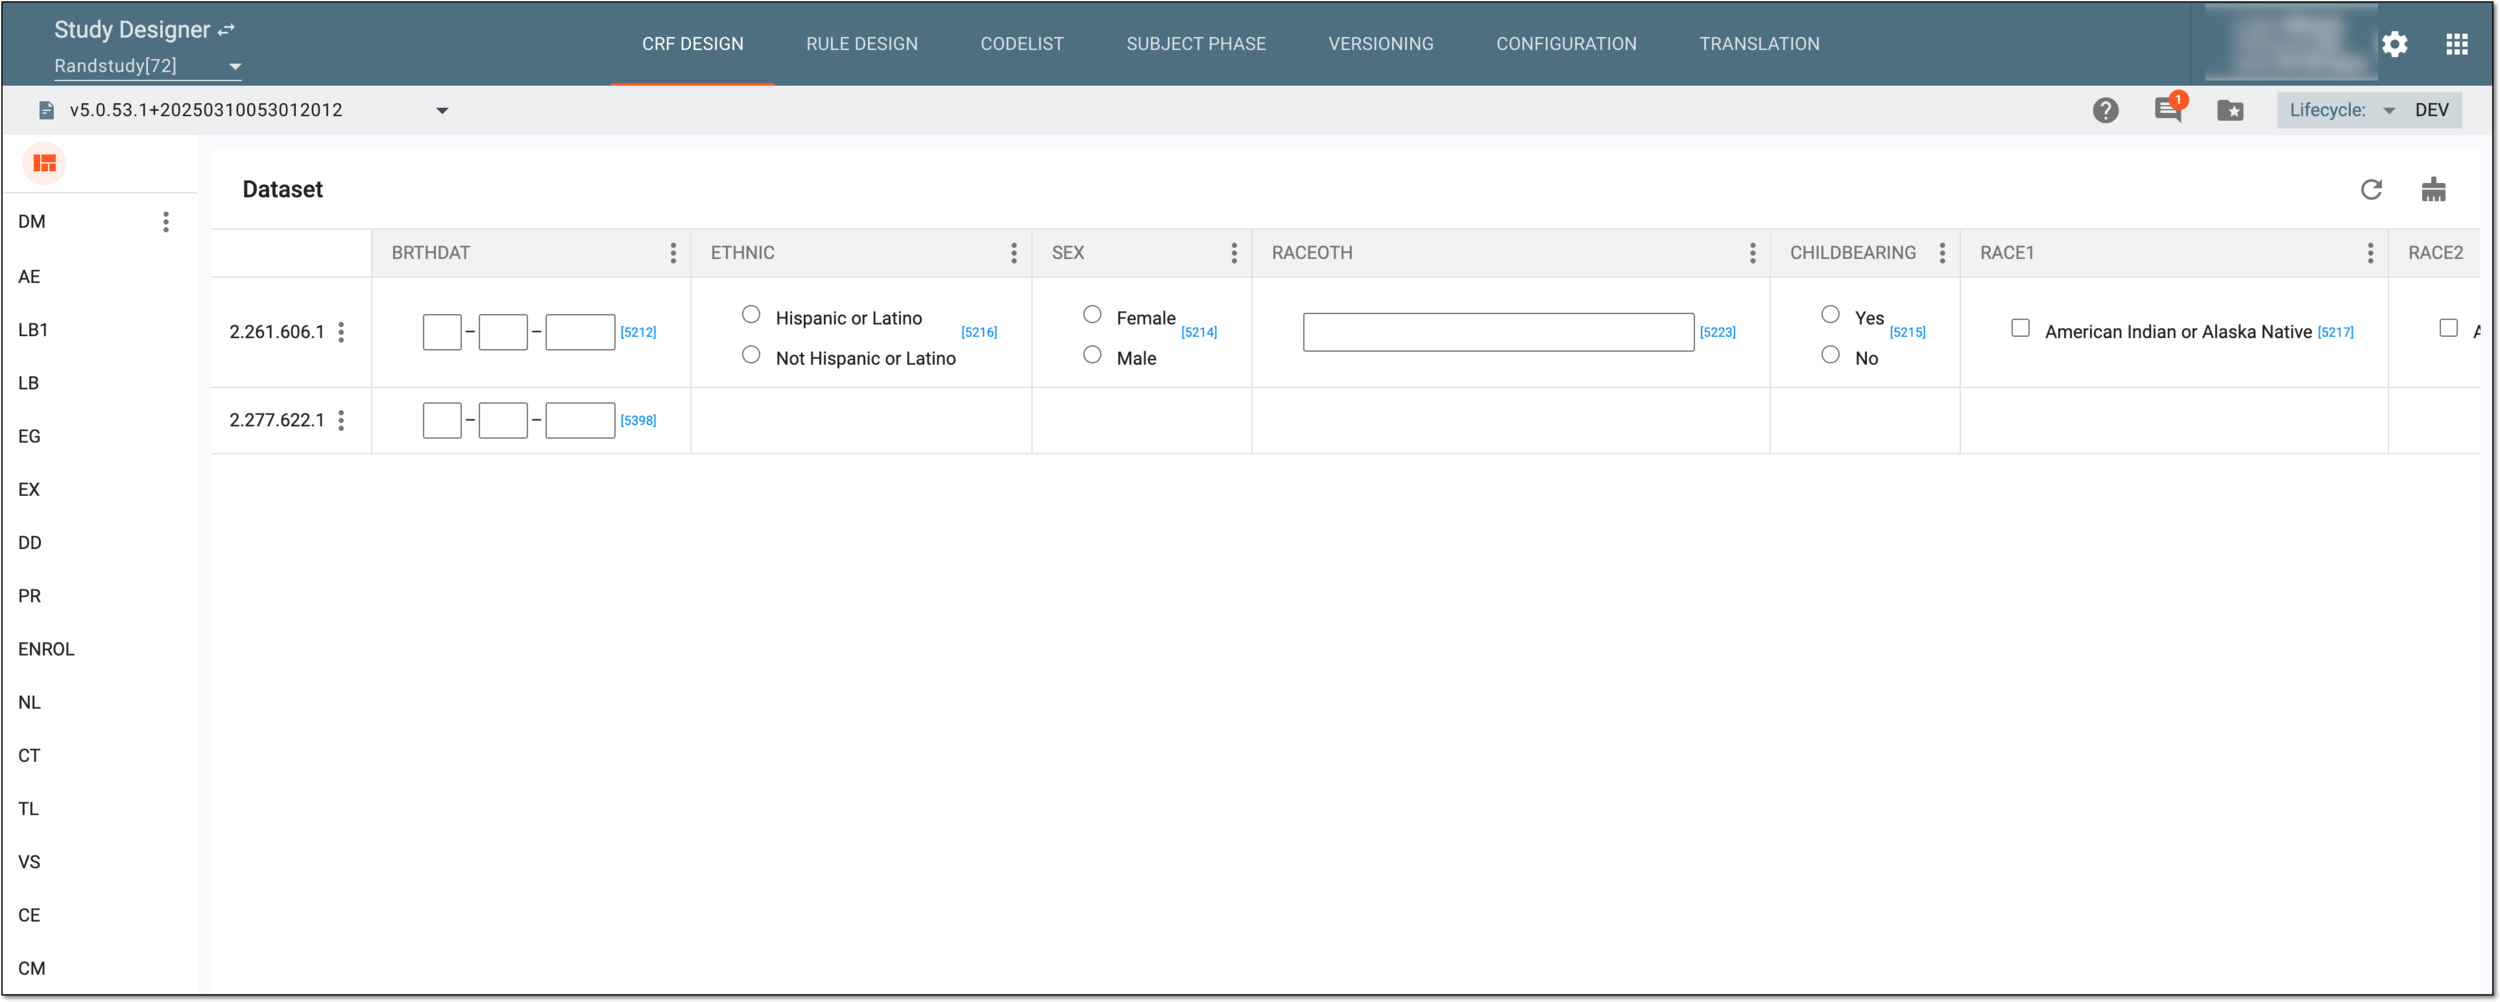Click the [5217] item link
2500x1002 pixels.
point(2336,332)
